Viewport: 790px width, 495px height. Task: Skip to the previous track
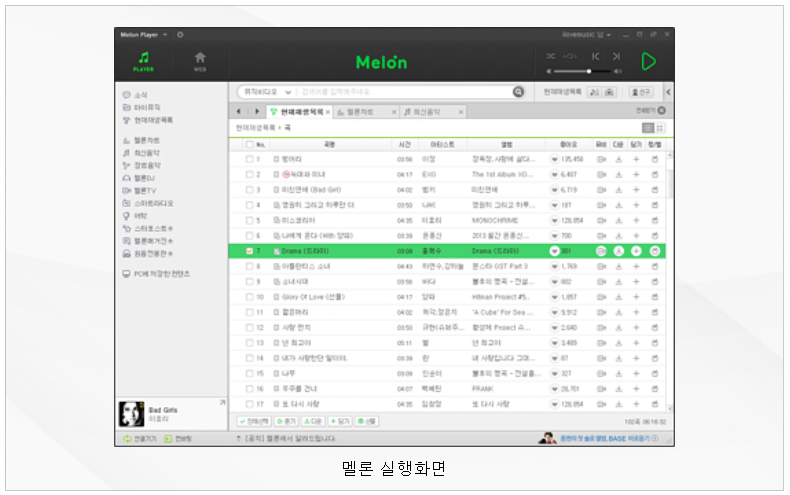(596, 56)
